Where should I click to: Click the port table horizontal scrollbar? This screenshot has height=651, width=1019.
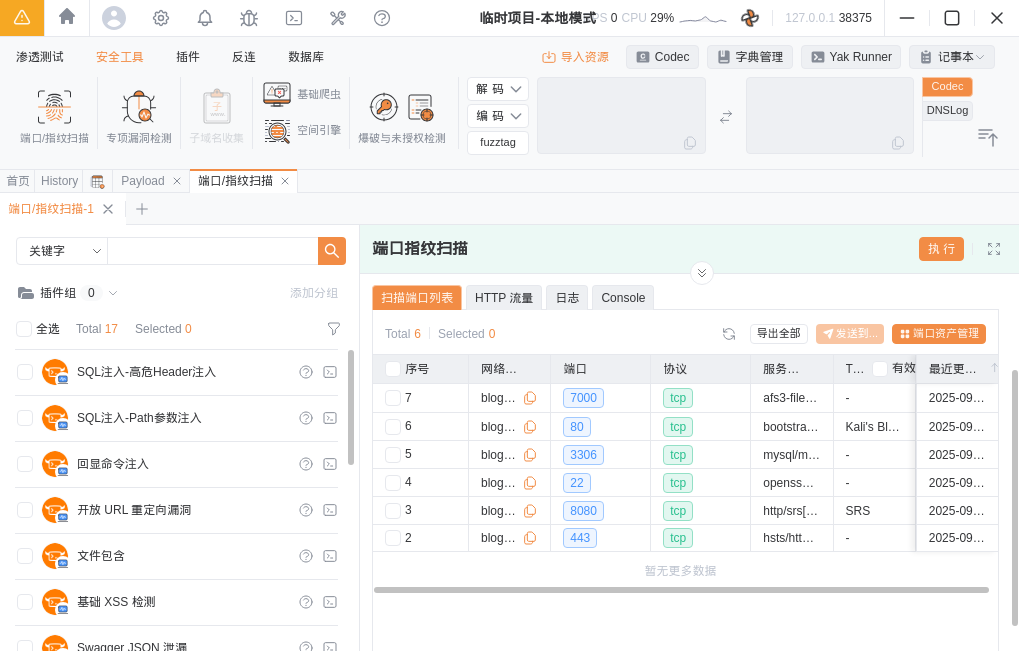pyautogui.click(x=681, y=590)
